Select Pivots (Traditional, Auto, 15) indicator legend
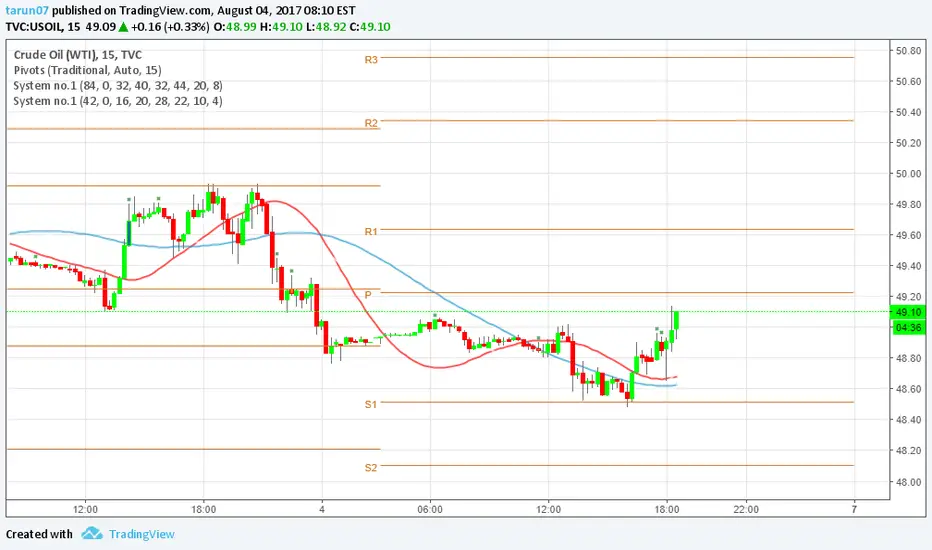 click(87, 70)
